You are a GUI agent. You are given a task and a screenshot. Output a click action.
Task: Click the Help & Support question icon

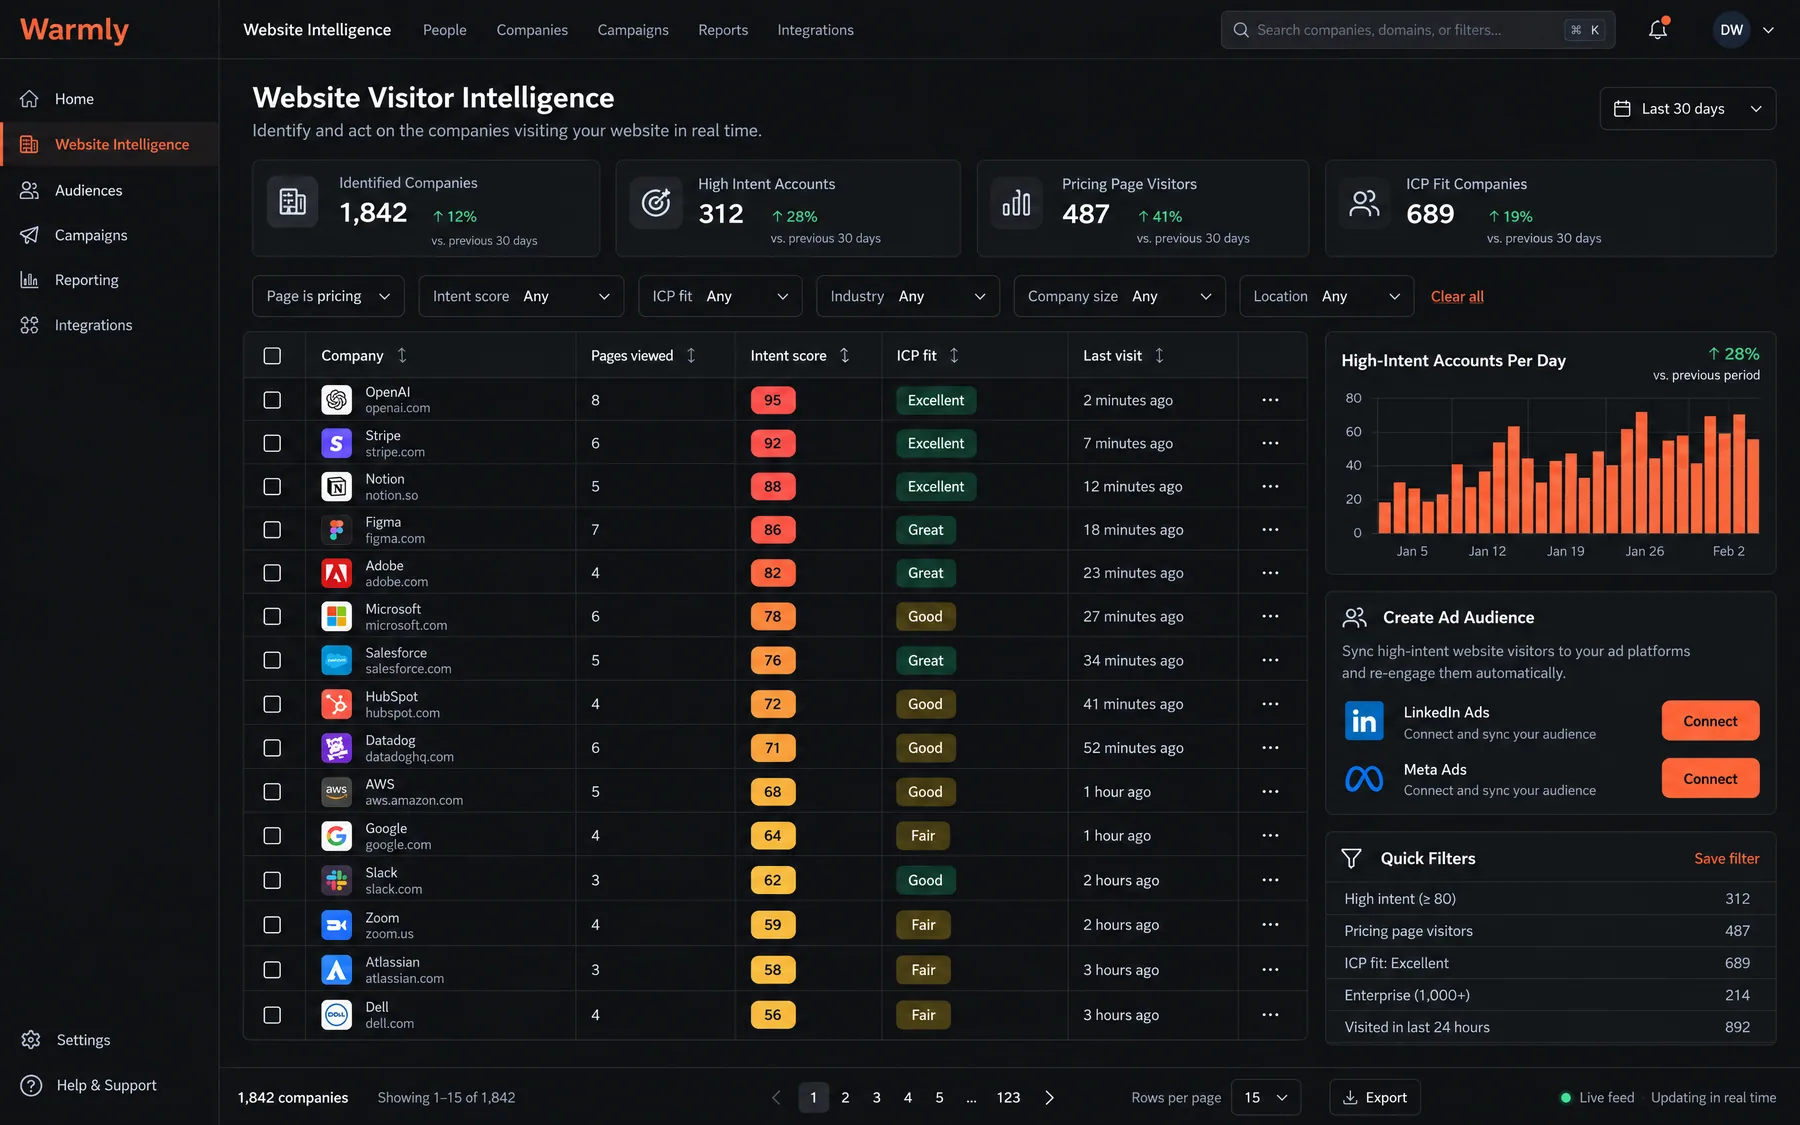click(31, 1085)
